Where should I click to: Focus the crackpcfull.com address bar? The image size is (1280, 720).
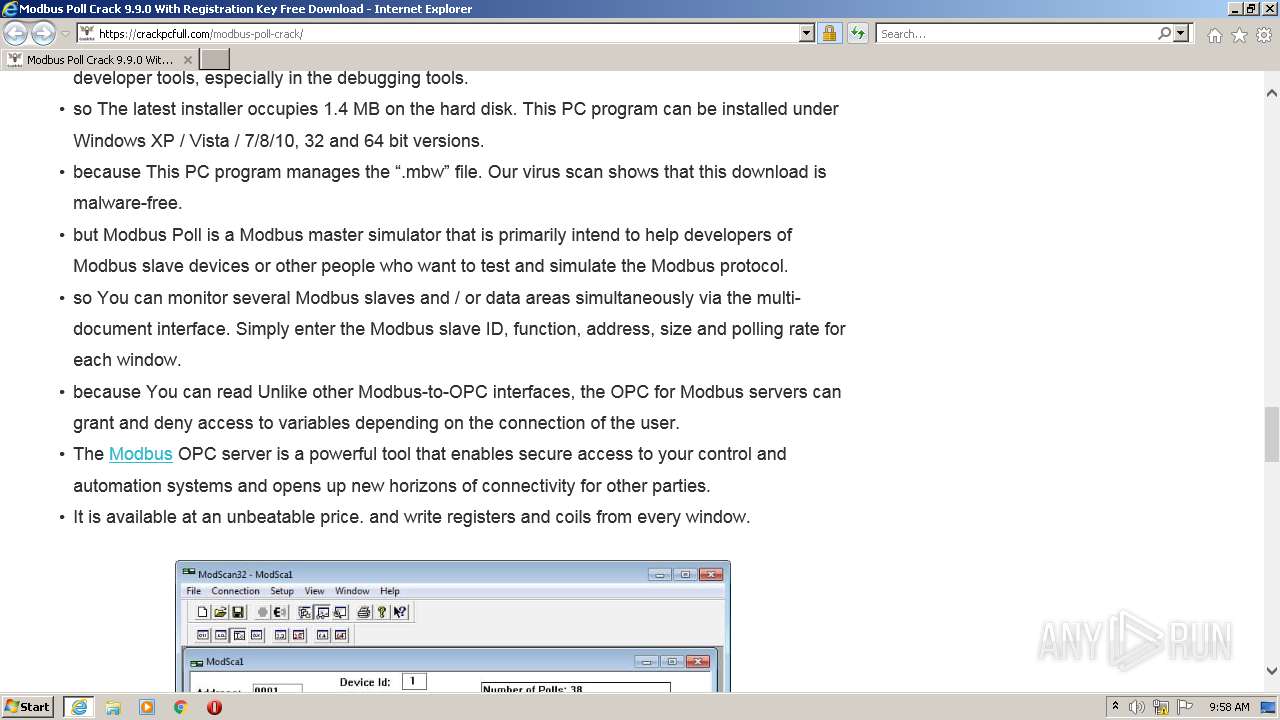coord(447,34)
